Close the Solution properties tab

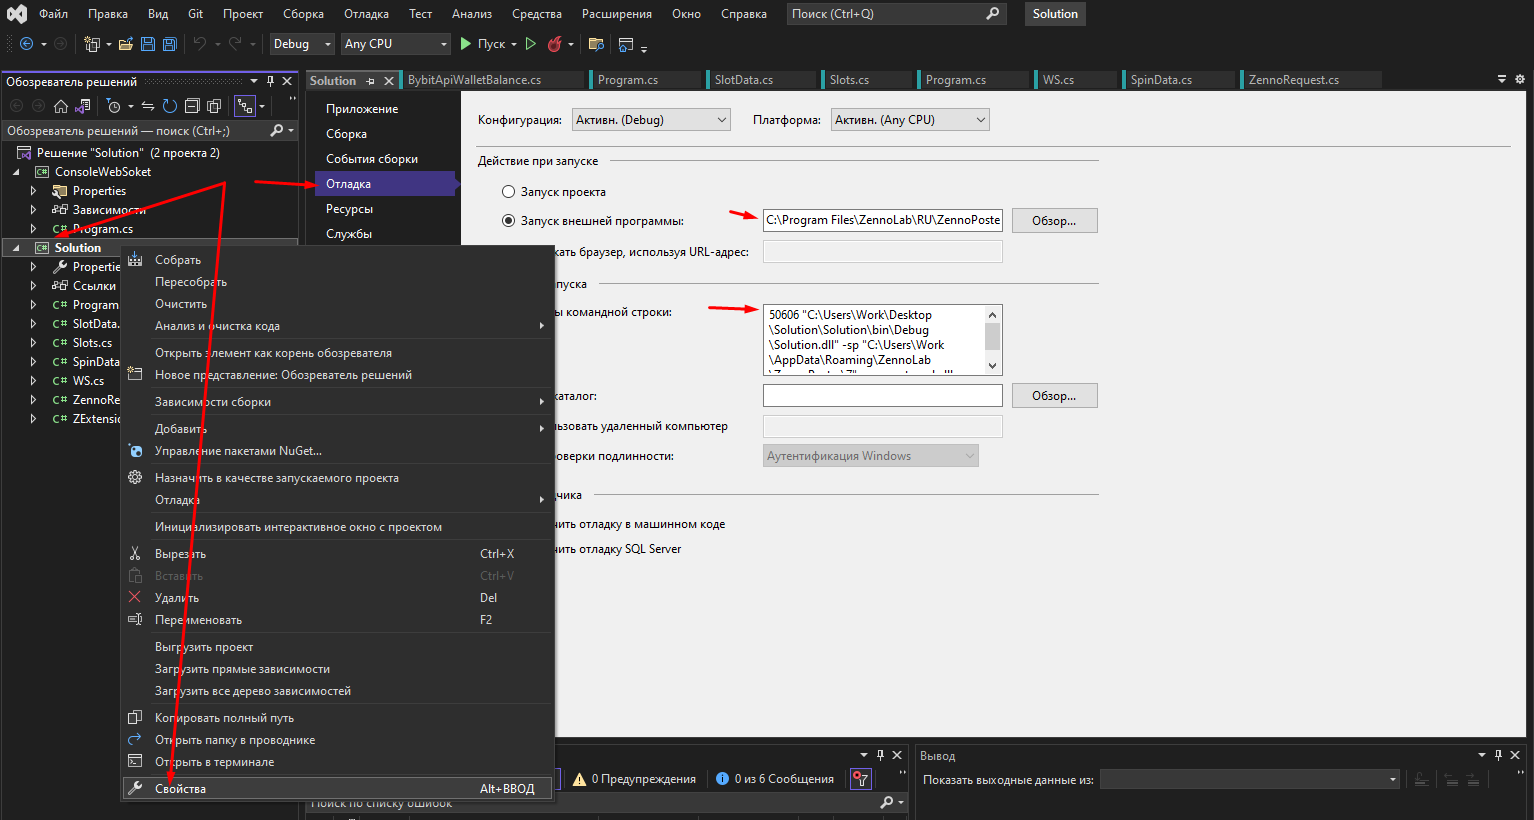(x=389, y=81)
